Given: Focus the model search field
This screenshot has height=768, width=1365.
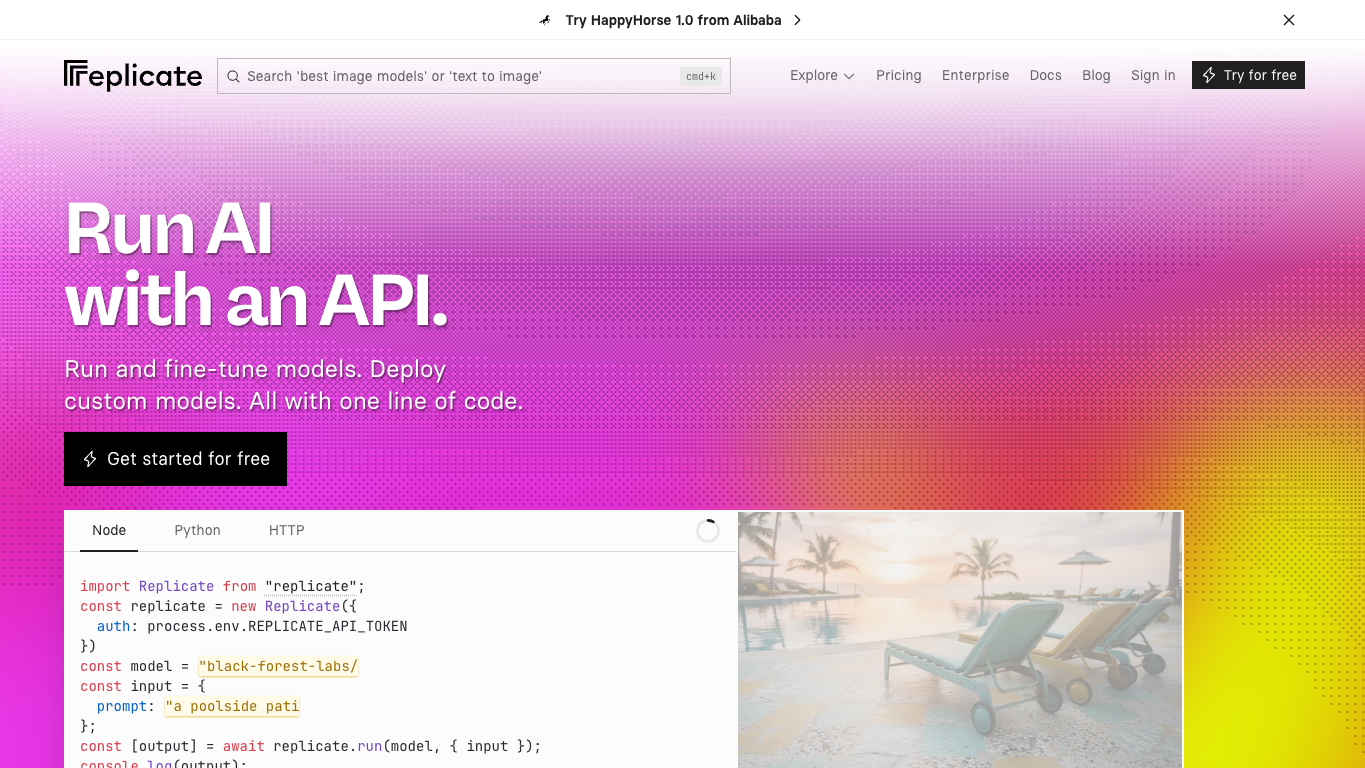Looking at the screenshot, I should [474, 76].
